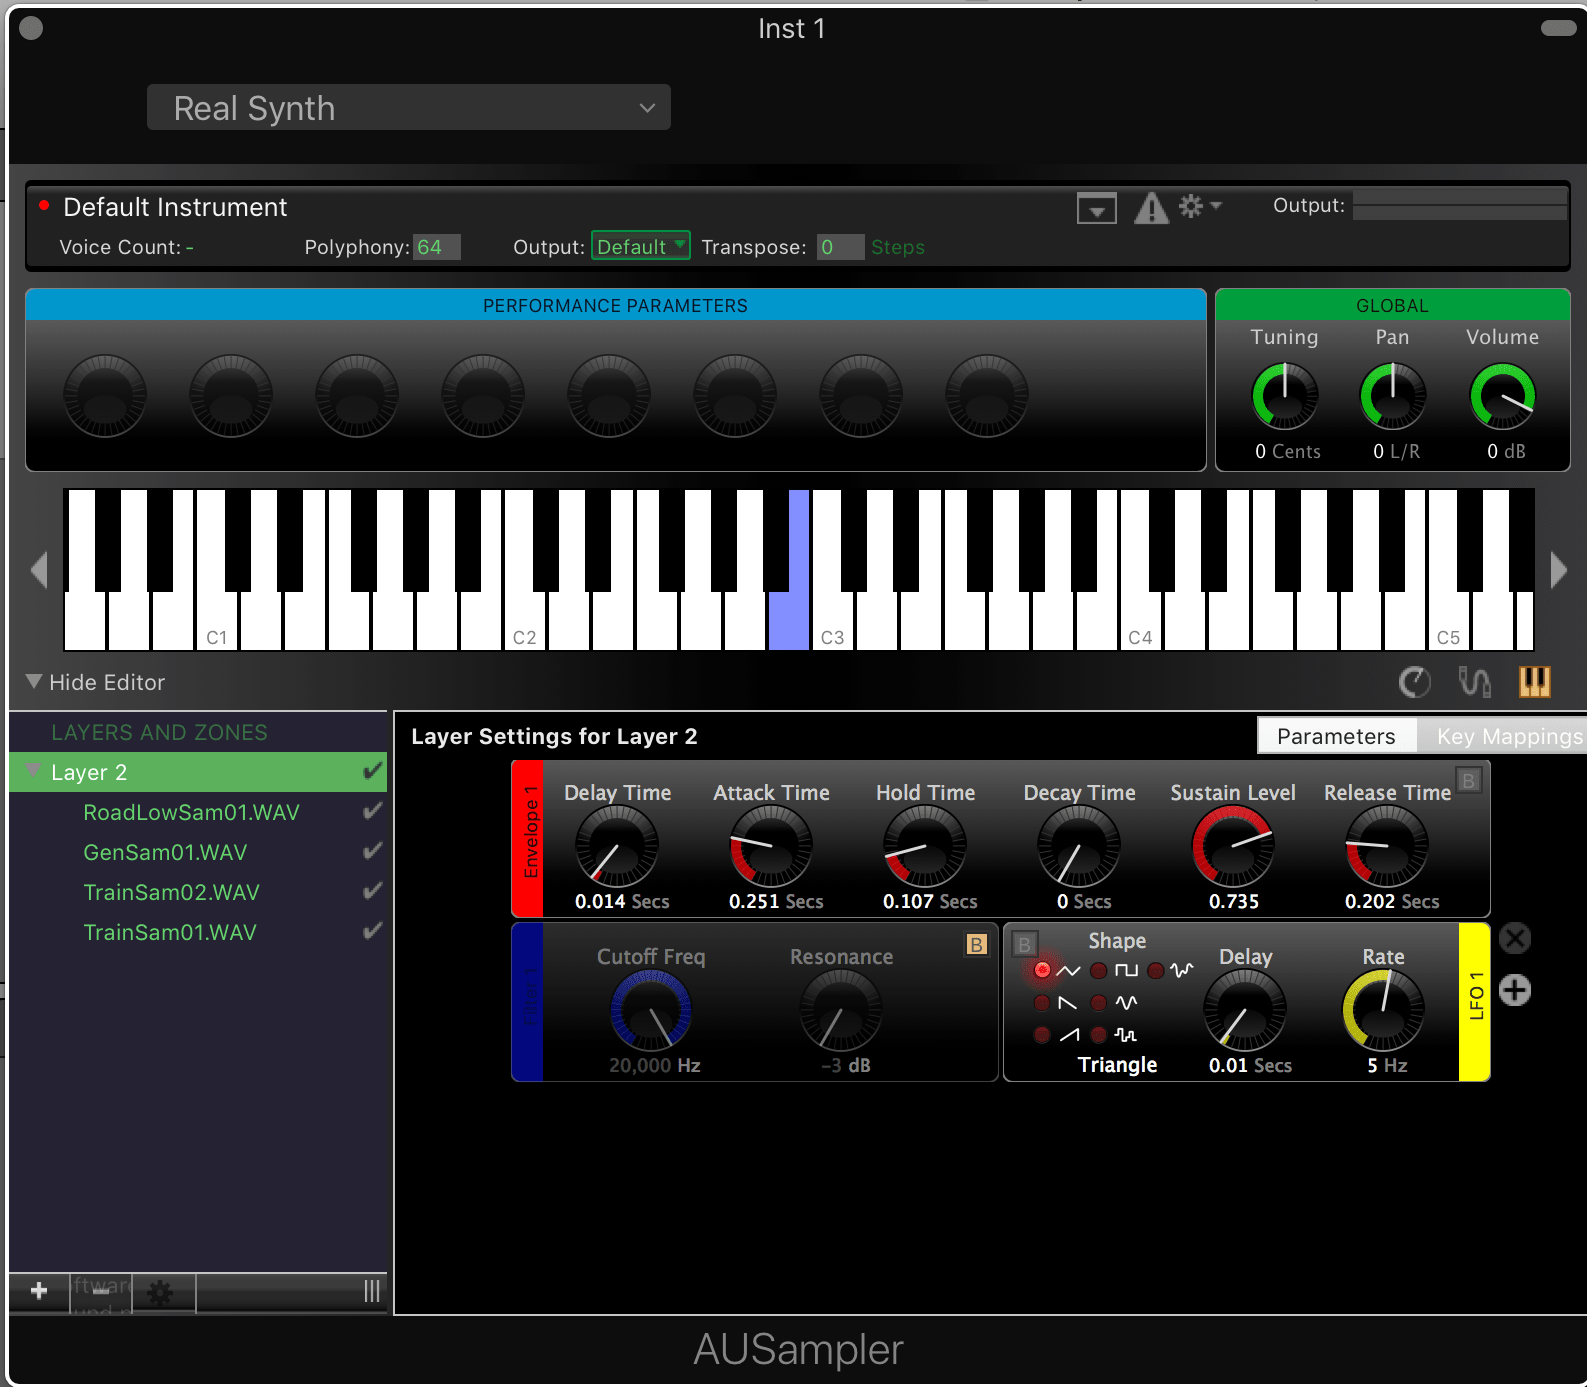Switch to the Parameters tab
The height and width of the screenshot is (1387, 1587).
pyautogui.click(x=1335, y=736)
